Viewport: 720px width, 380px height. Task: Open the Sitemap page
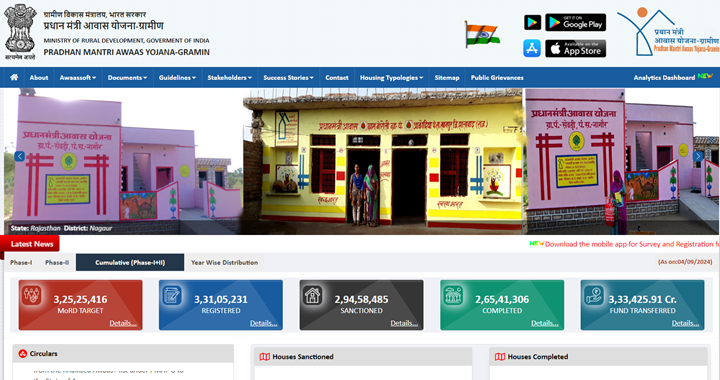(447, 78)
